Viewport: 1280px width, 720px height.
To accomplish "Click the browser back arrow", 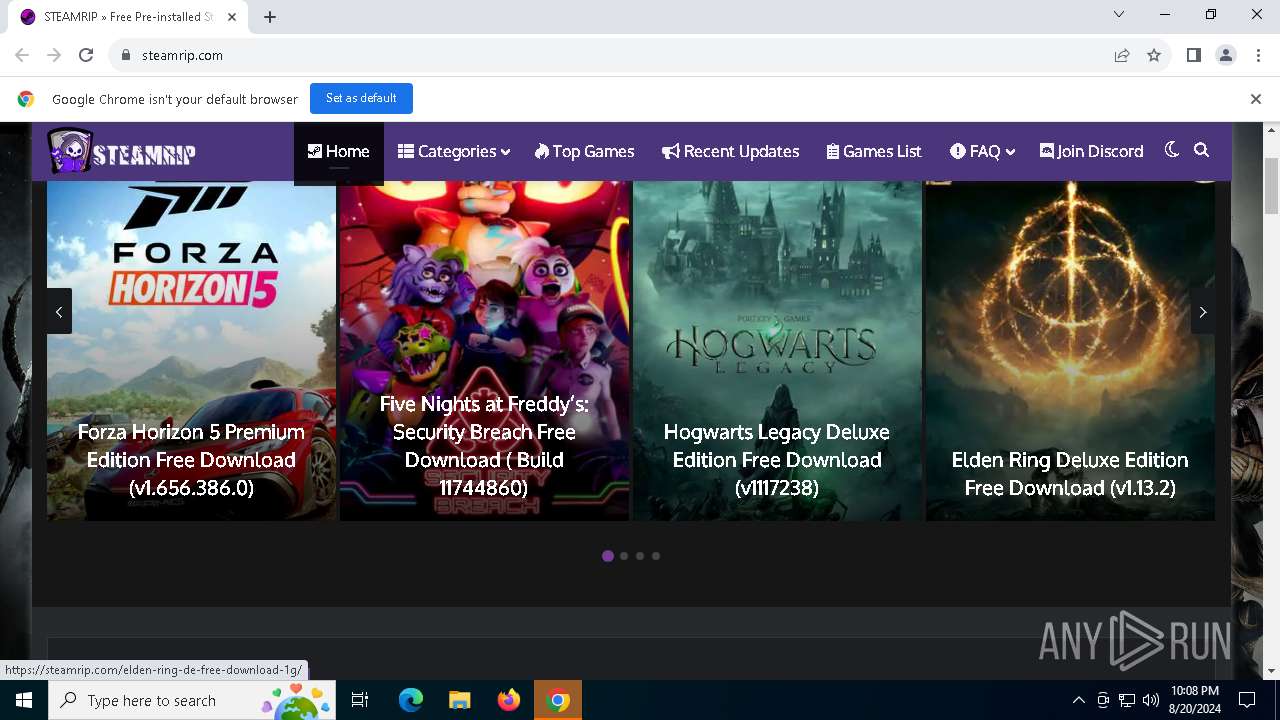I will click(22, 55).
